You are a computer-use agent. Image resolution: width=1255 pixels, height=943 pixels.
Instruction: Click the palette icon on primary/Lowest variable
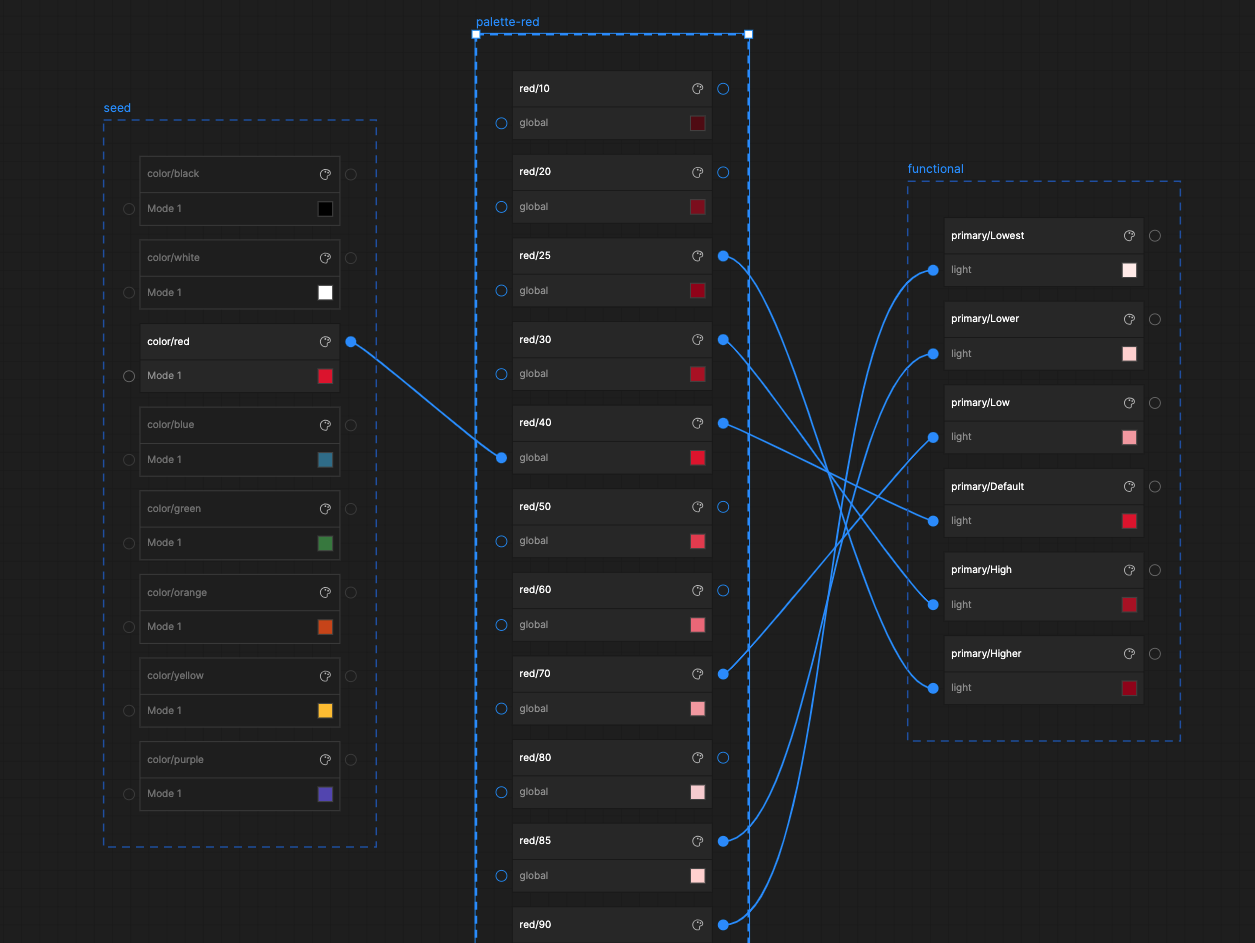pos(1129,235)
